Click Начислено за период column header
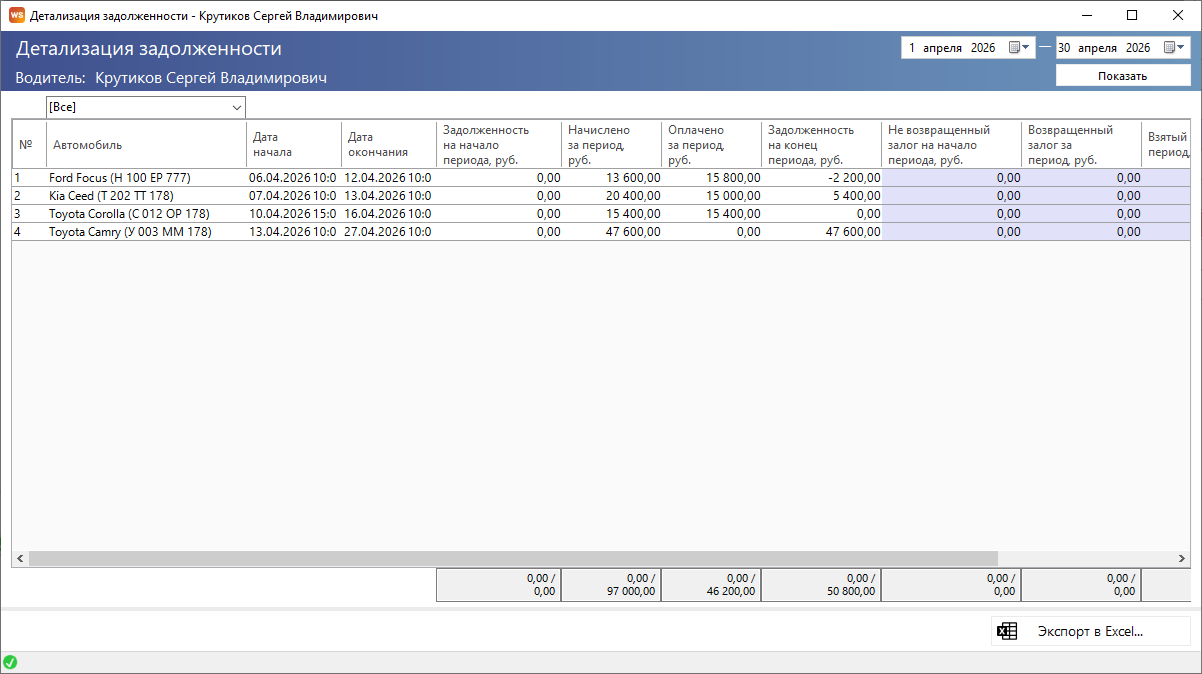1202x674 pixels. [x=612, y=144]
